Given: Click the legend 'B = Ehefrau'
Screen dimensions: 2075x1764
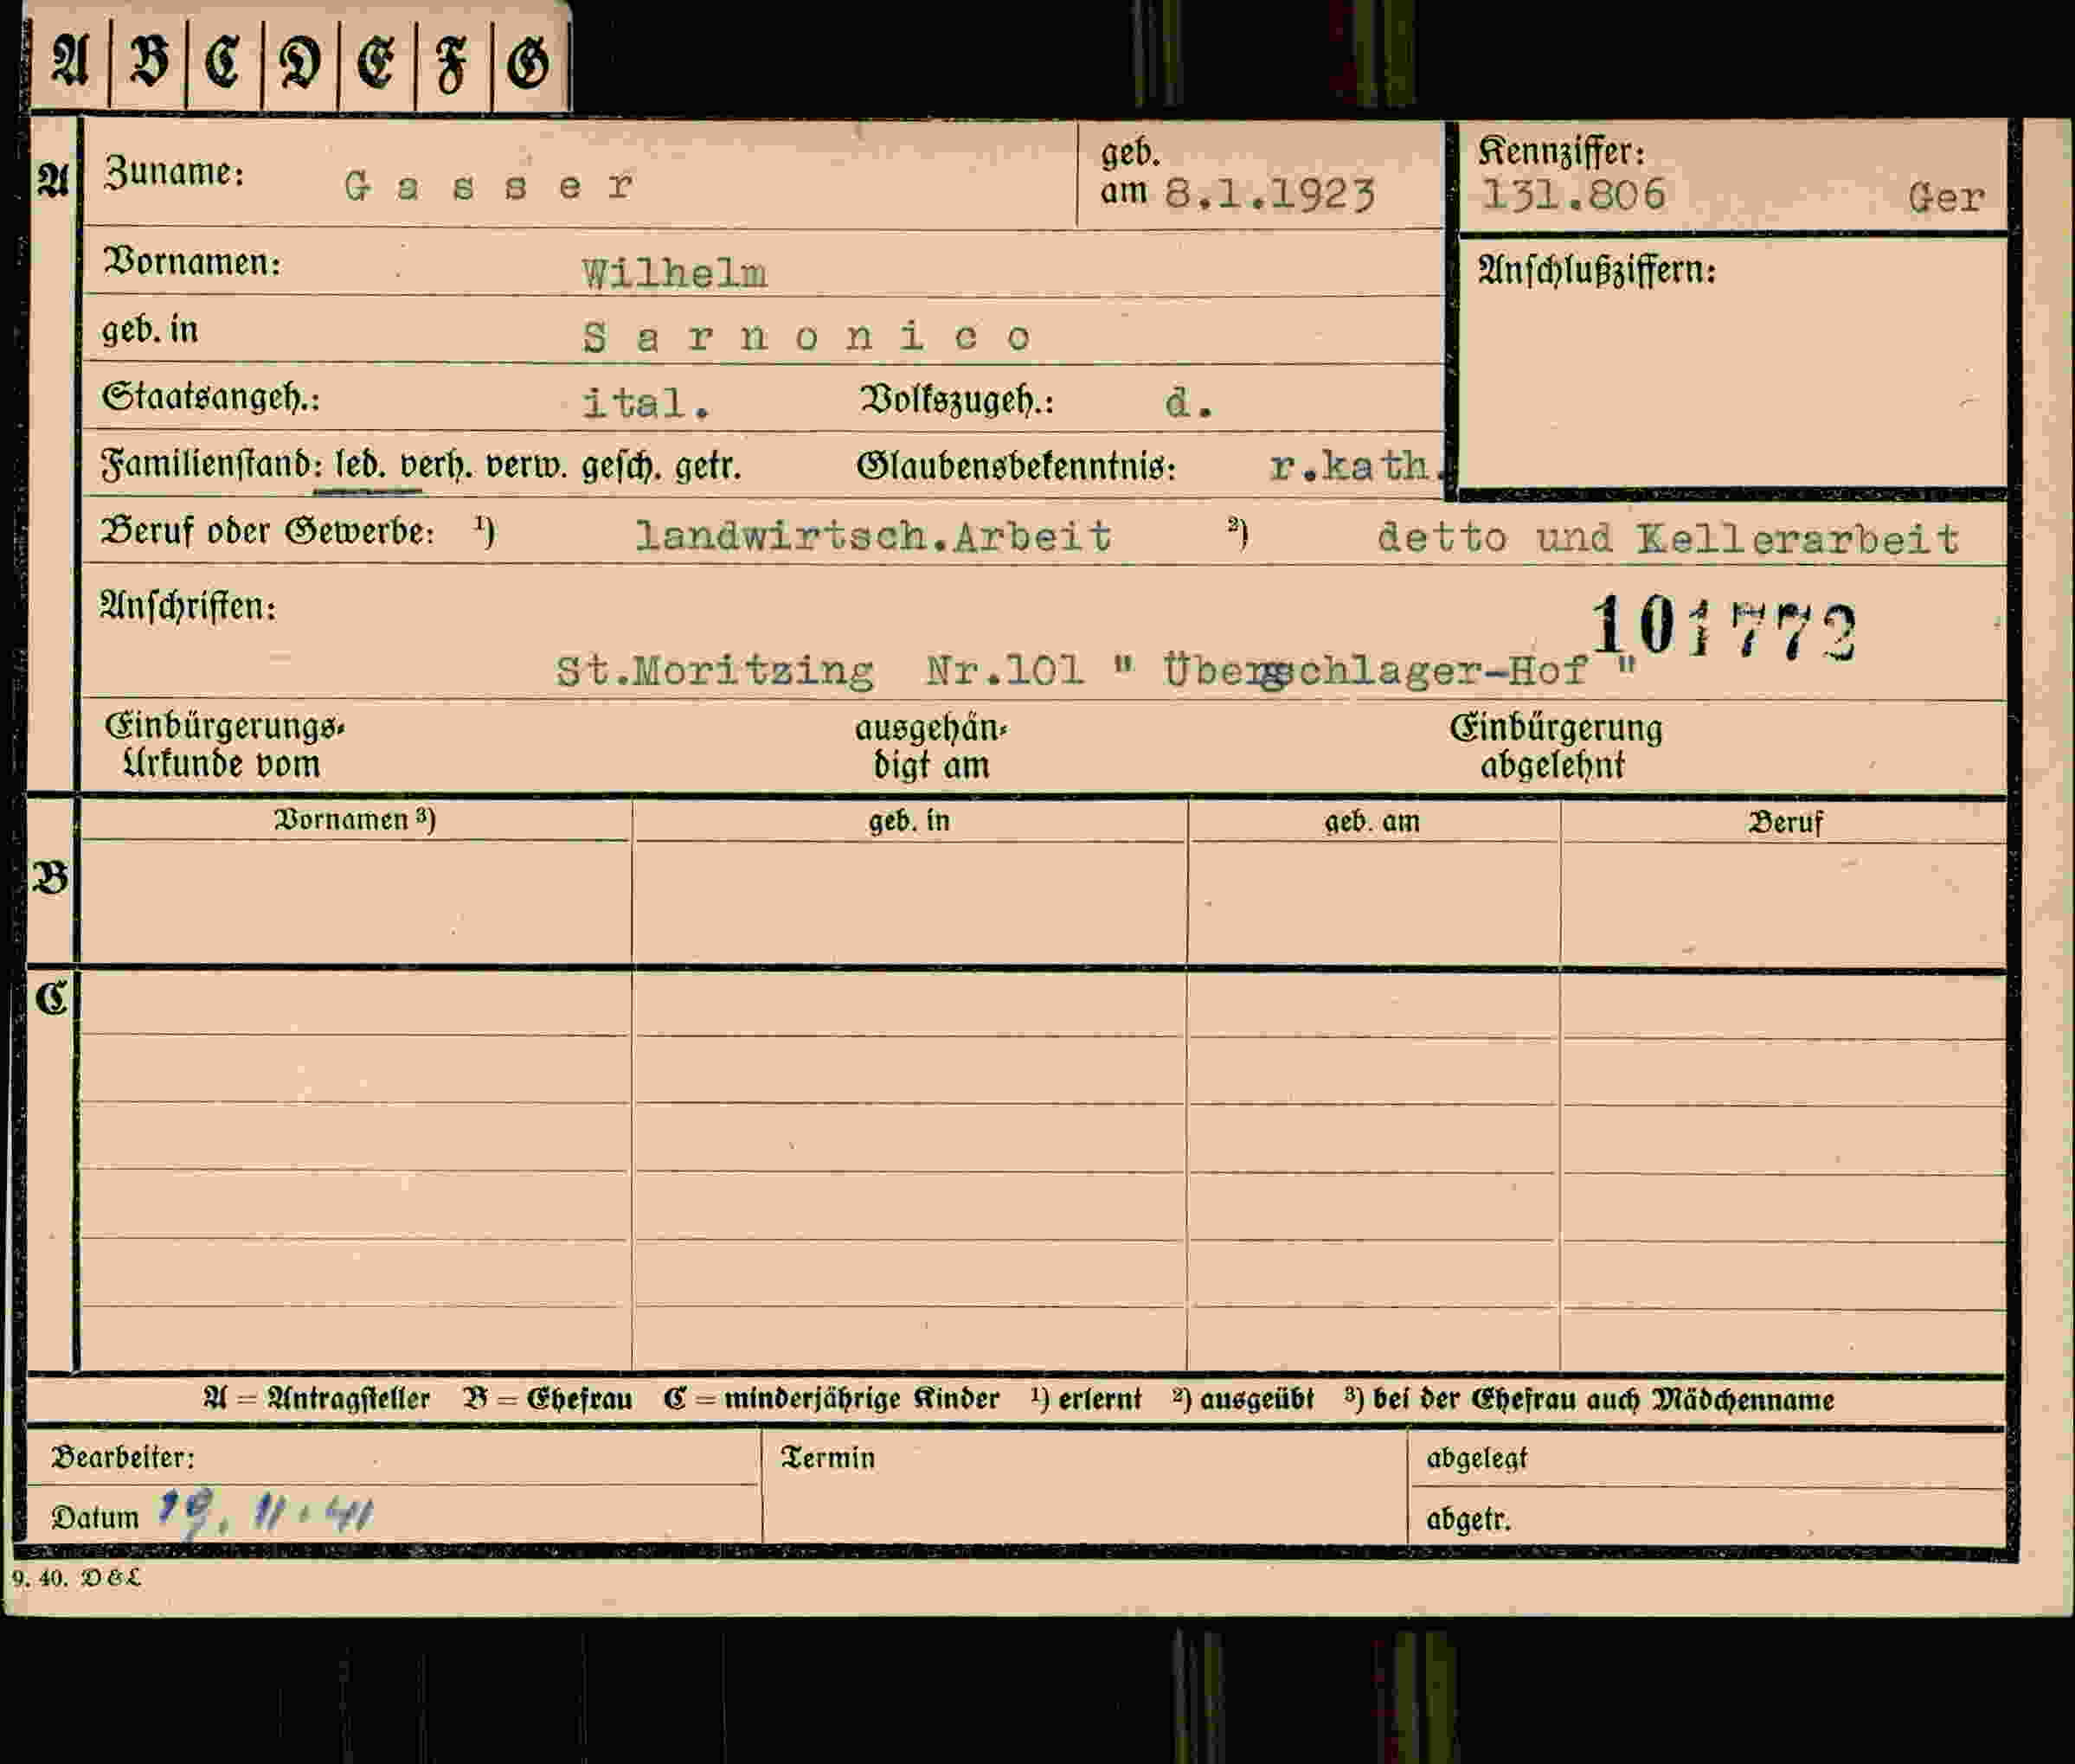Looking at the screenshot, I should coord(548,1398).
